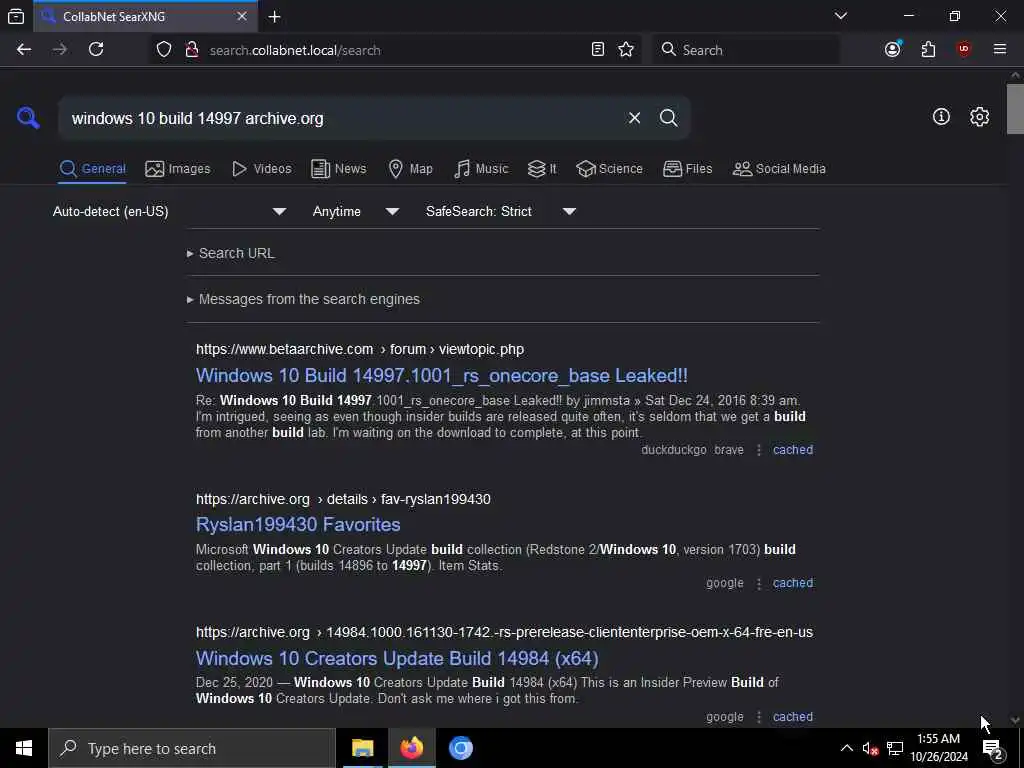Switch to It category
The width and height of the screenshot is (1024, 768).
[542, 168]
